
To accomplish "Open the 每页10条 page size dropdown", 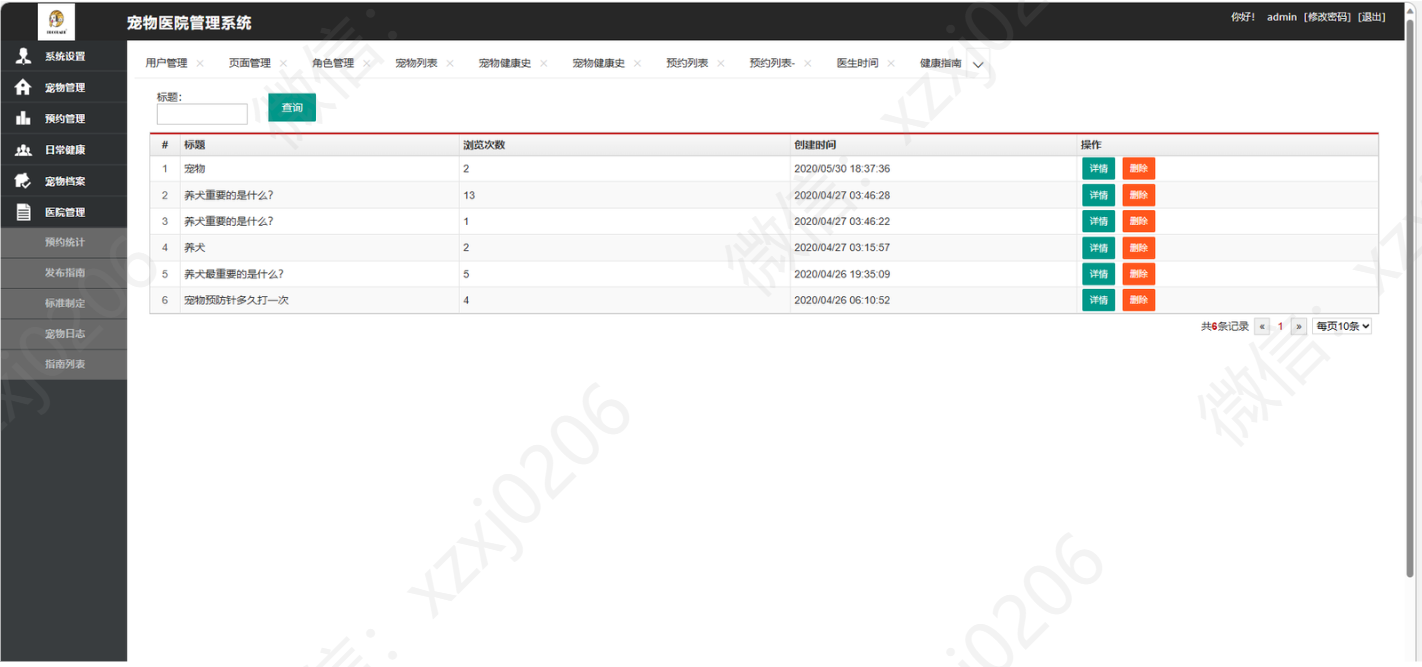I will tap(1342, 326).
